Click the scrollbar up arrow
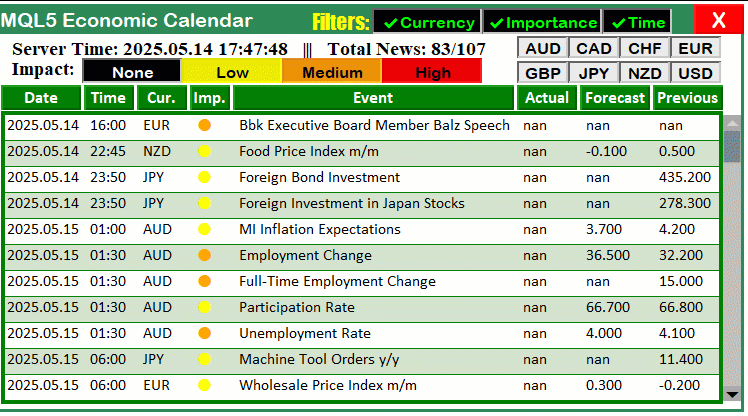The image size is (748, 416). point(732,123)
